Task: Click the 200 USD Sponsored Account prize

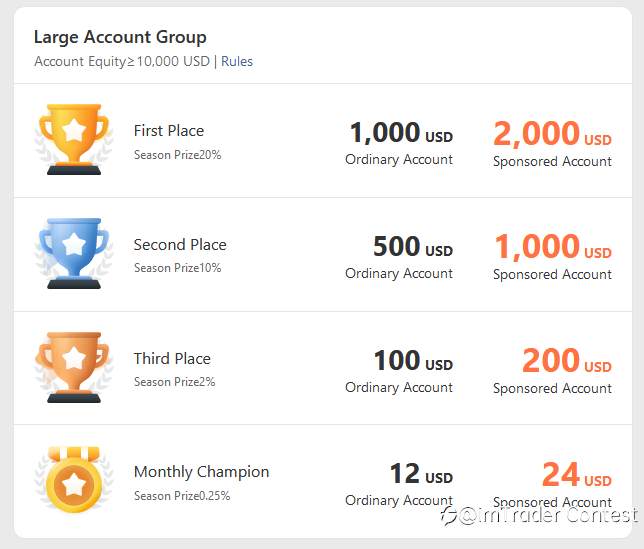Action: [x=552, y=371]
